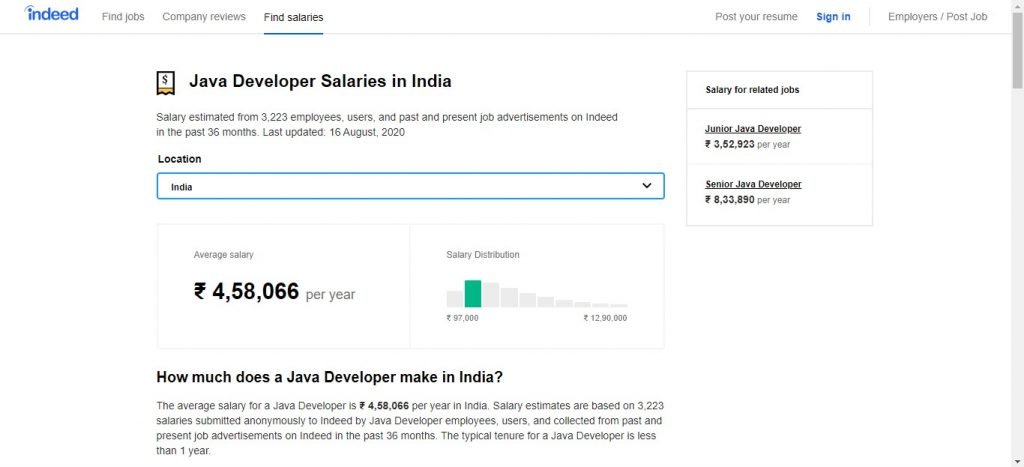Click the Sign in link
Viewport: 1024px width, 467px height.
tap(833, 17)
